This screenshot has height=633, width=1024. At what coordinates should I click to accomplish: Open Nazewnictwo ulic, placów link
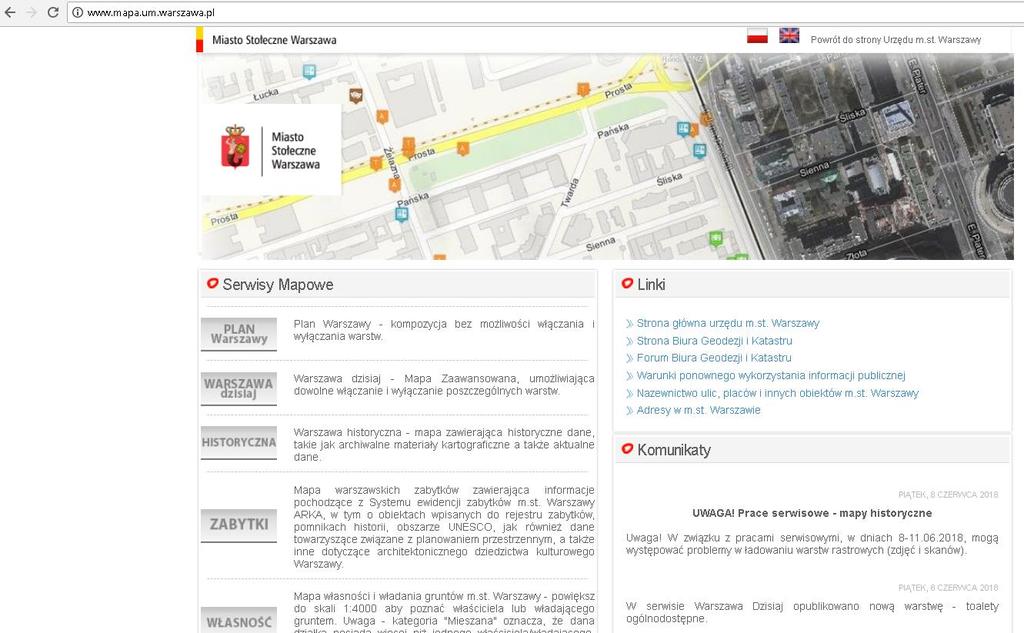tap(777, 393)
